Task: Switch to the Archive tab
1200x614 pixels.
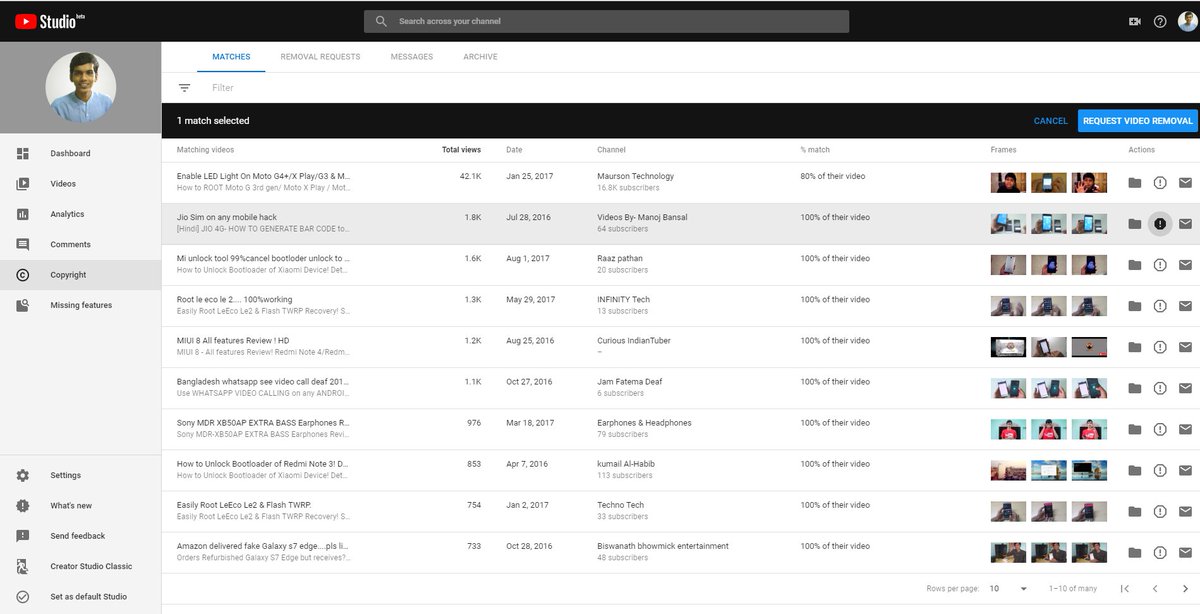Action: [x=480, y=57]
